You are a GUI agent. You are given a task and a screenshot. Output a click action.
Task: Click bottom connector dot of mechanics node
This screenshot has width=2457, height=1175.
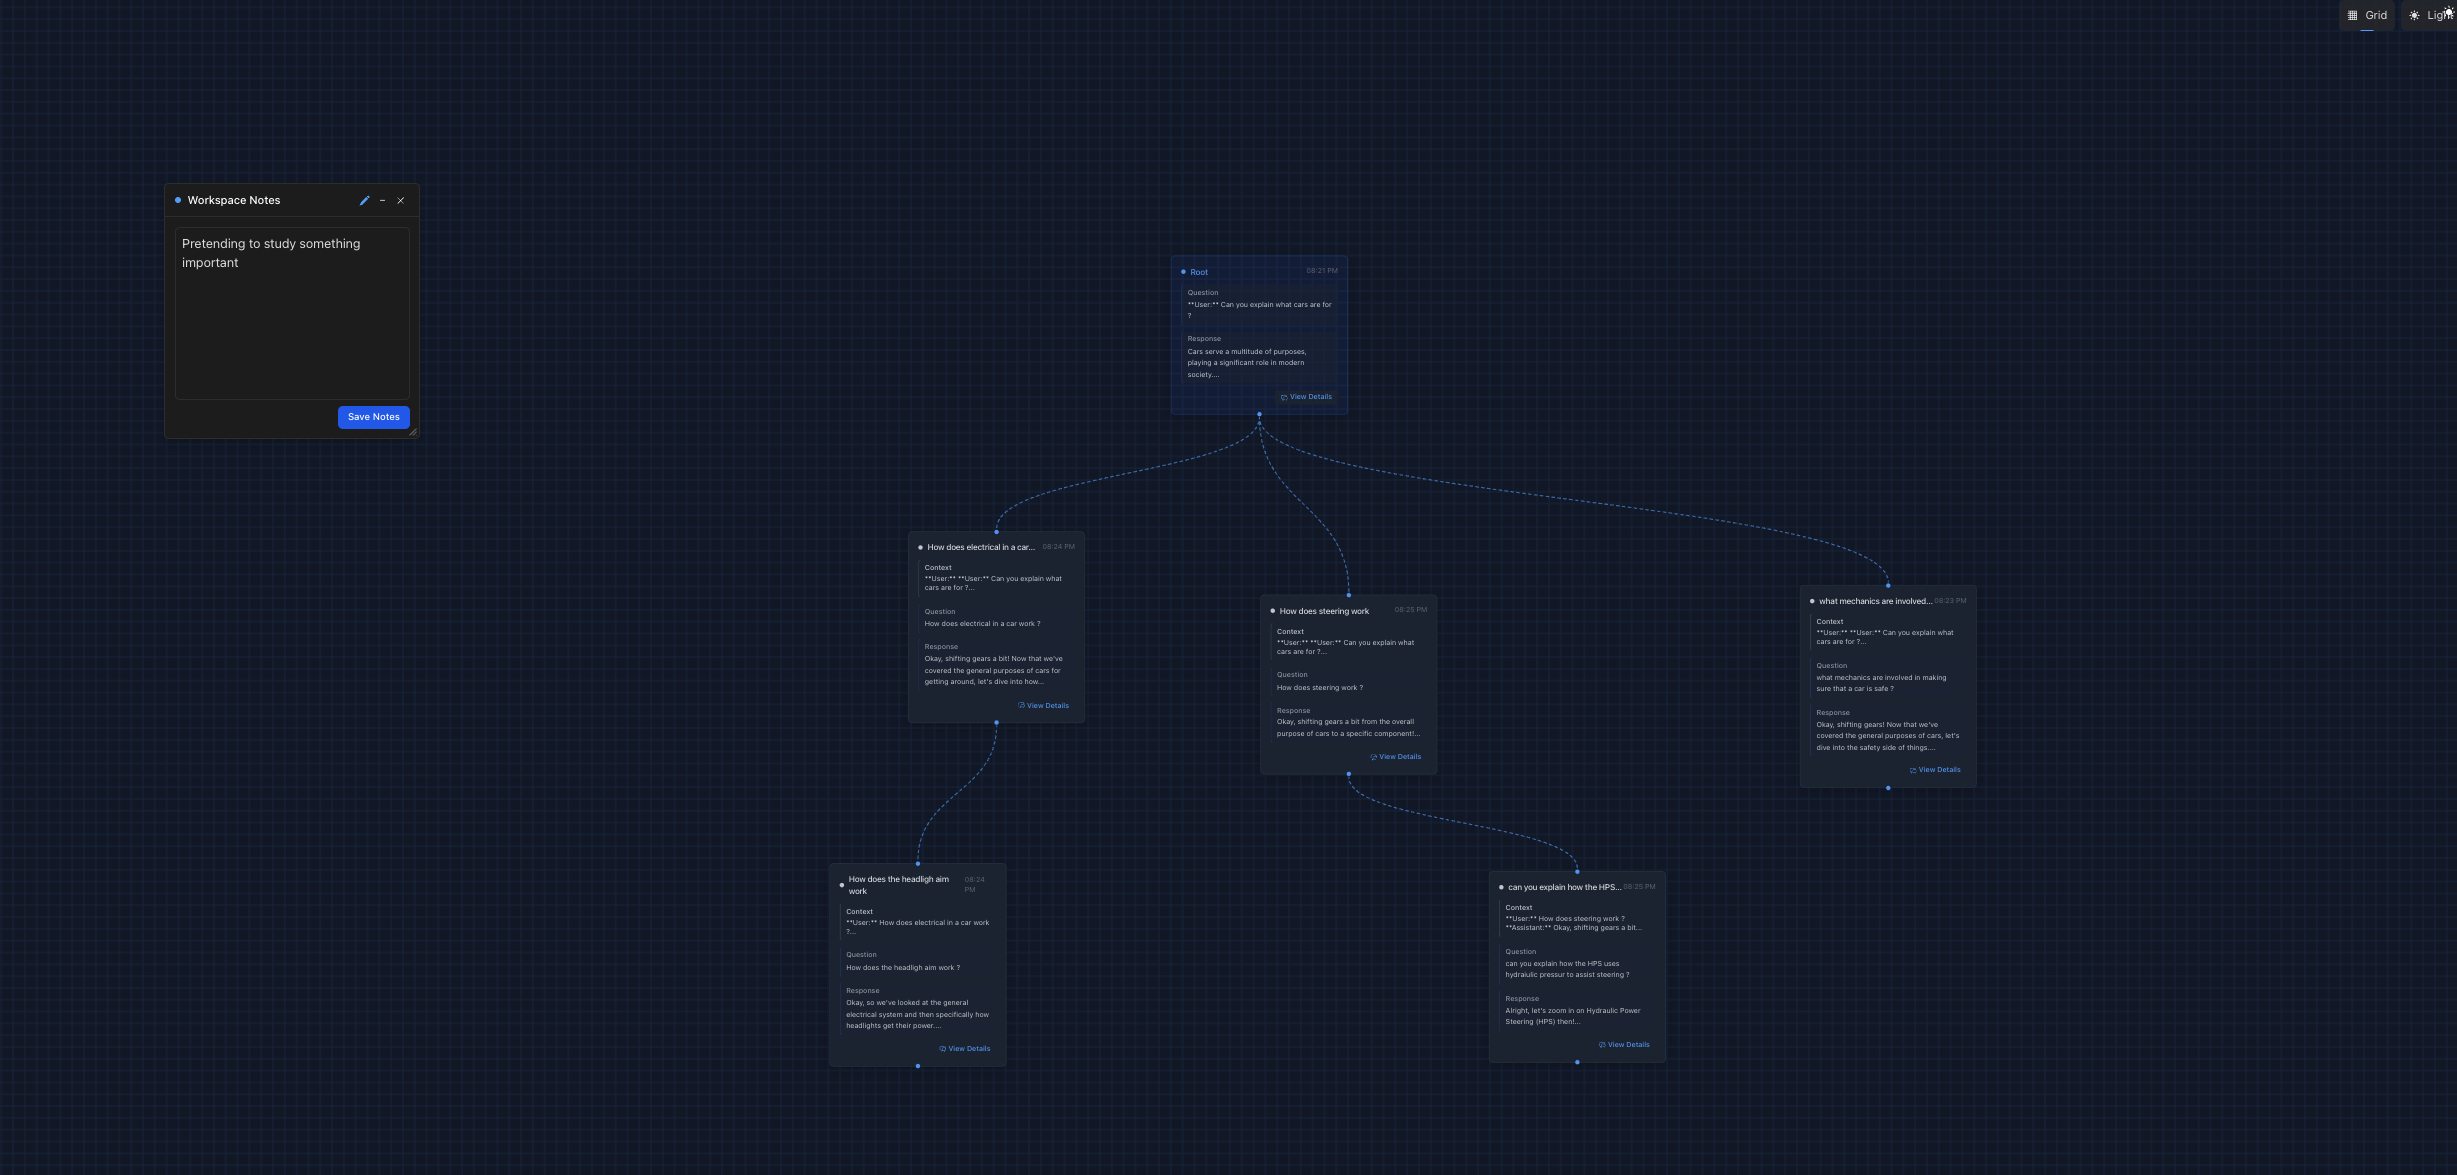point(1888,788)
